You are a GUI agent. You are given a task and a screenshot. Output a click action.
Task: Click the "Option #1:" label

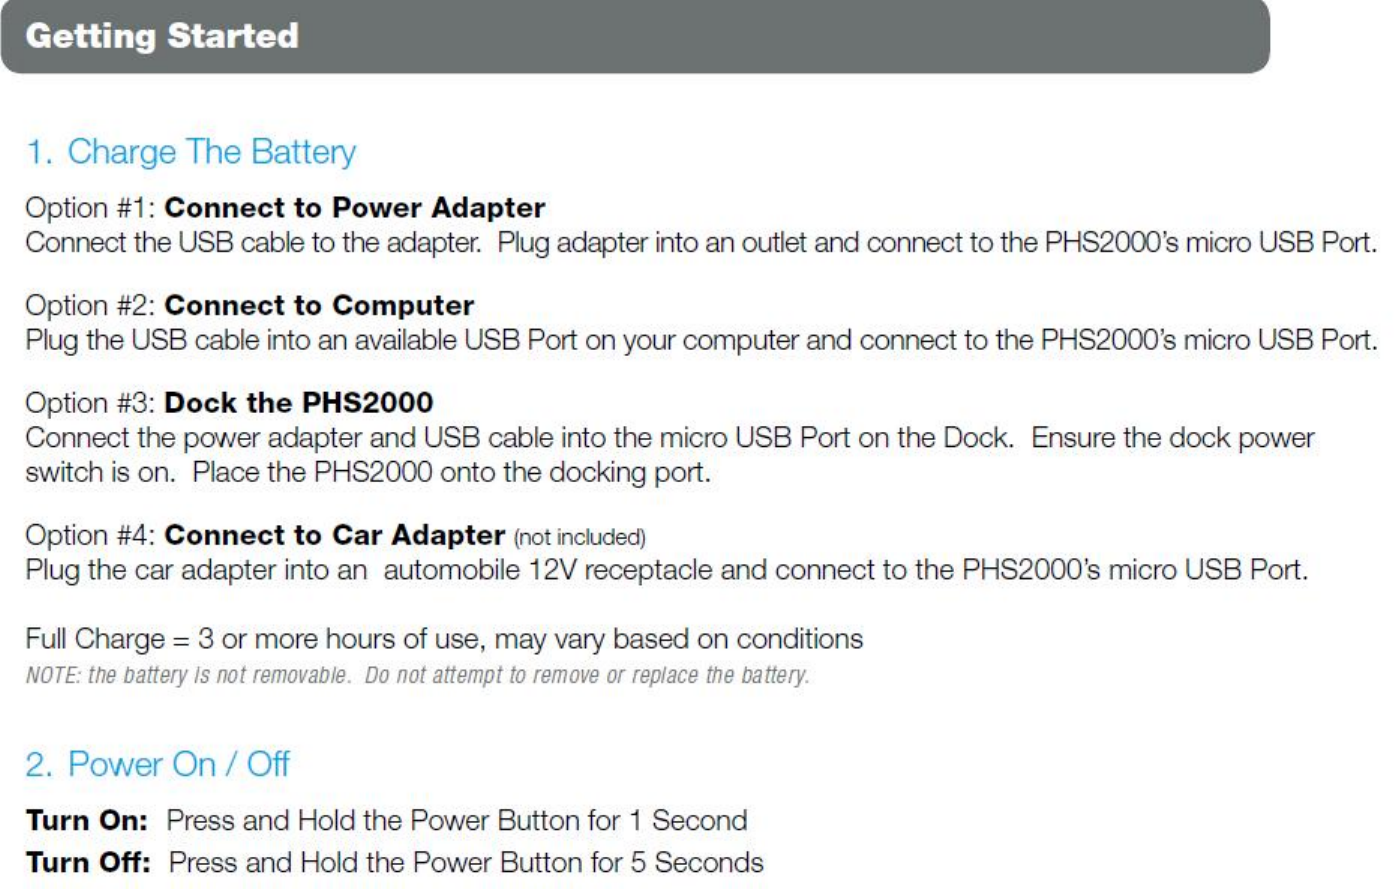(91, 207)
